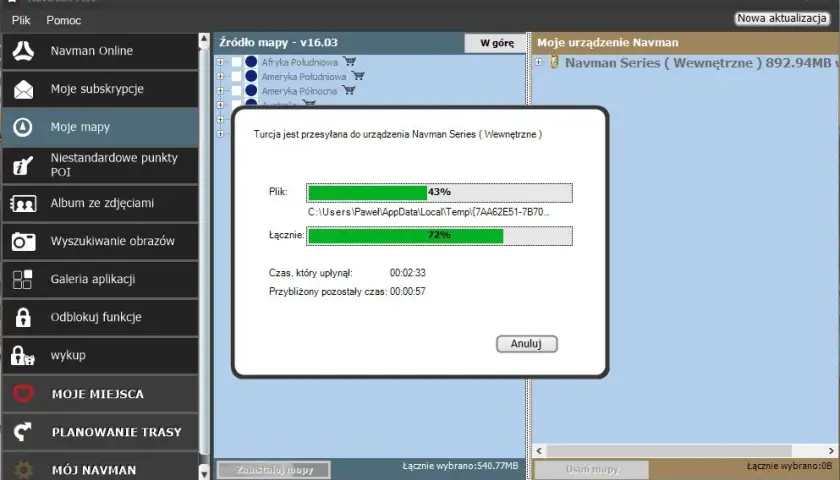Open the MÓJ NAVMAN gear icon

coord(23,470)
